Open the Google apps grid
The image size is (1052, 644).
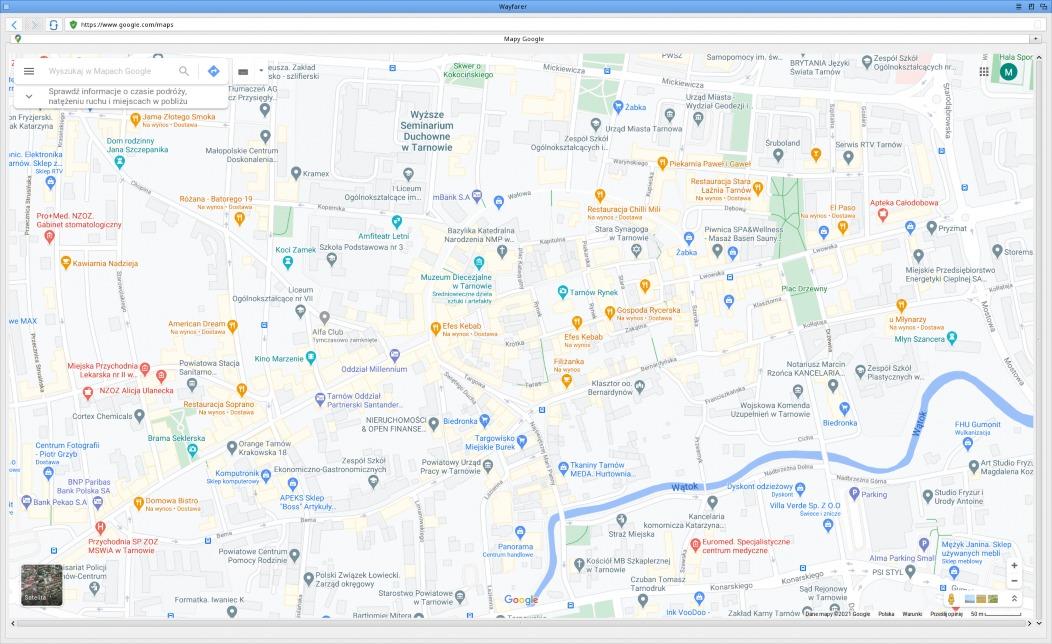click(984, 72)
